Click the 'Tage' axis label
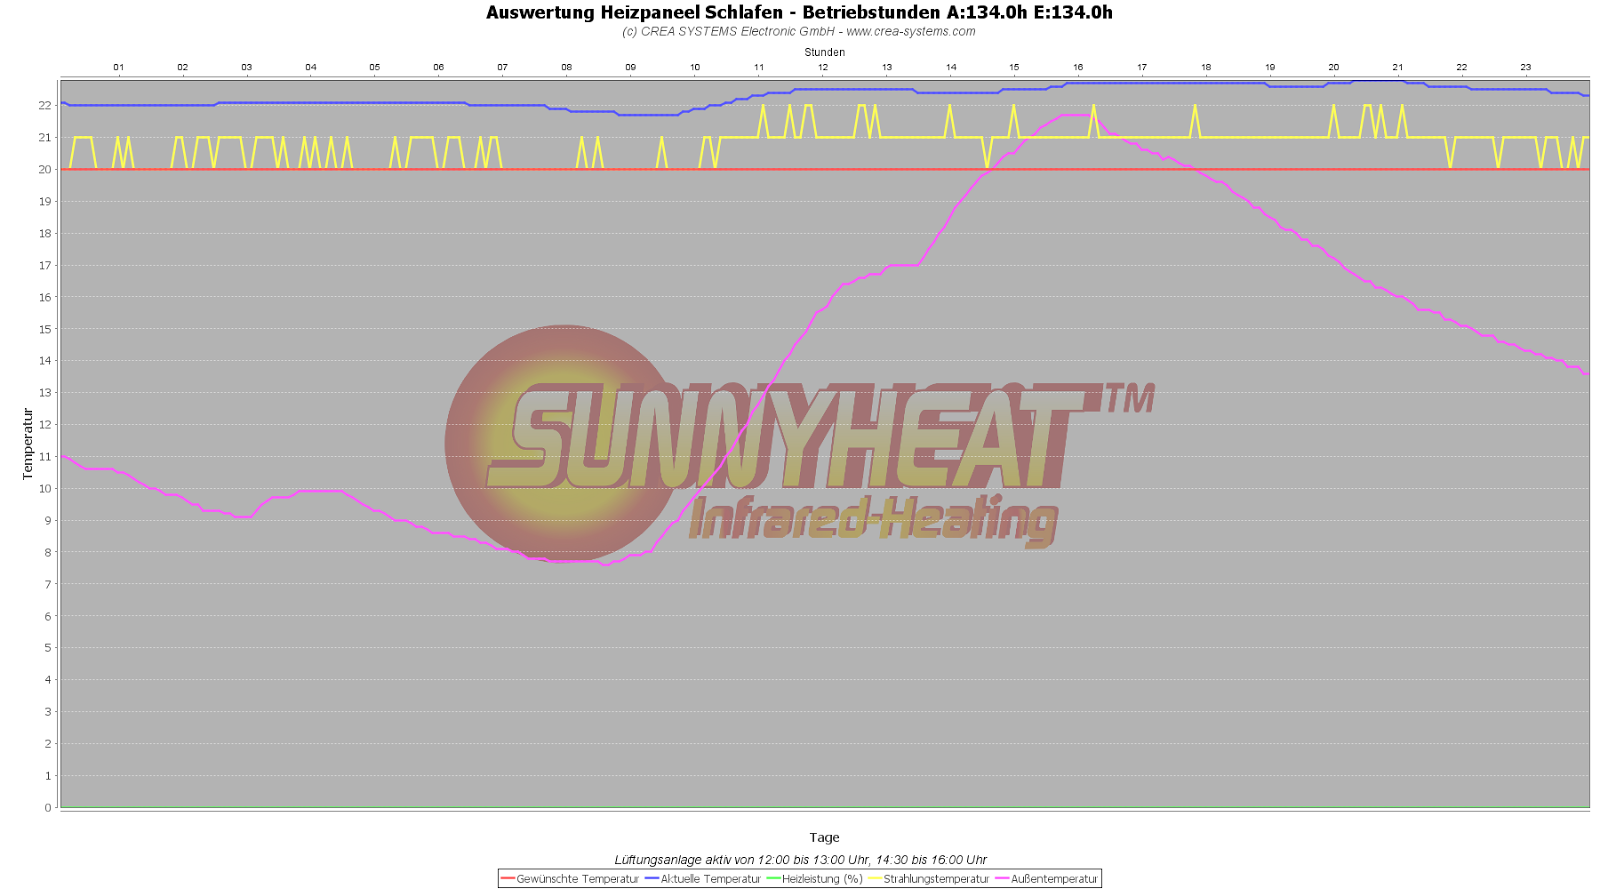The width and height of the screenshot is (1600, 889). point(824,838)
